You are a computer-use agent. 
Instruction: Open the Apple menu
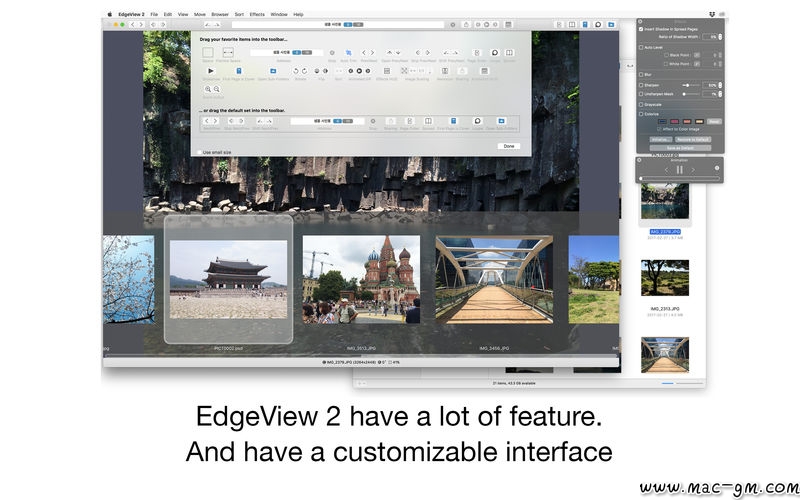pos(109,14)
